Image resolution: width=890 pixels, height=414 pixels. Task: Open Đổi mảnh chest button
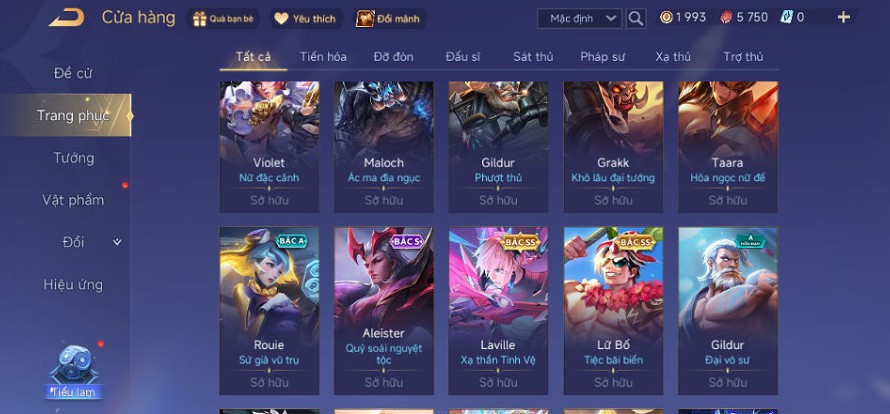tap(389, 19)
